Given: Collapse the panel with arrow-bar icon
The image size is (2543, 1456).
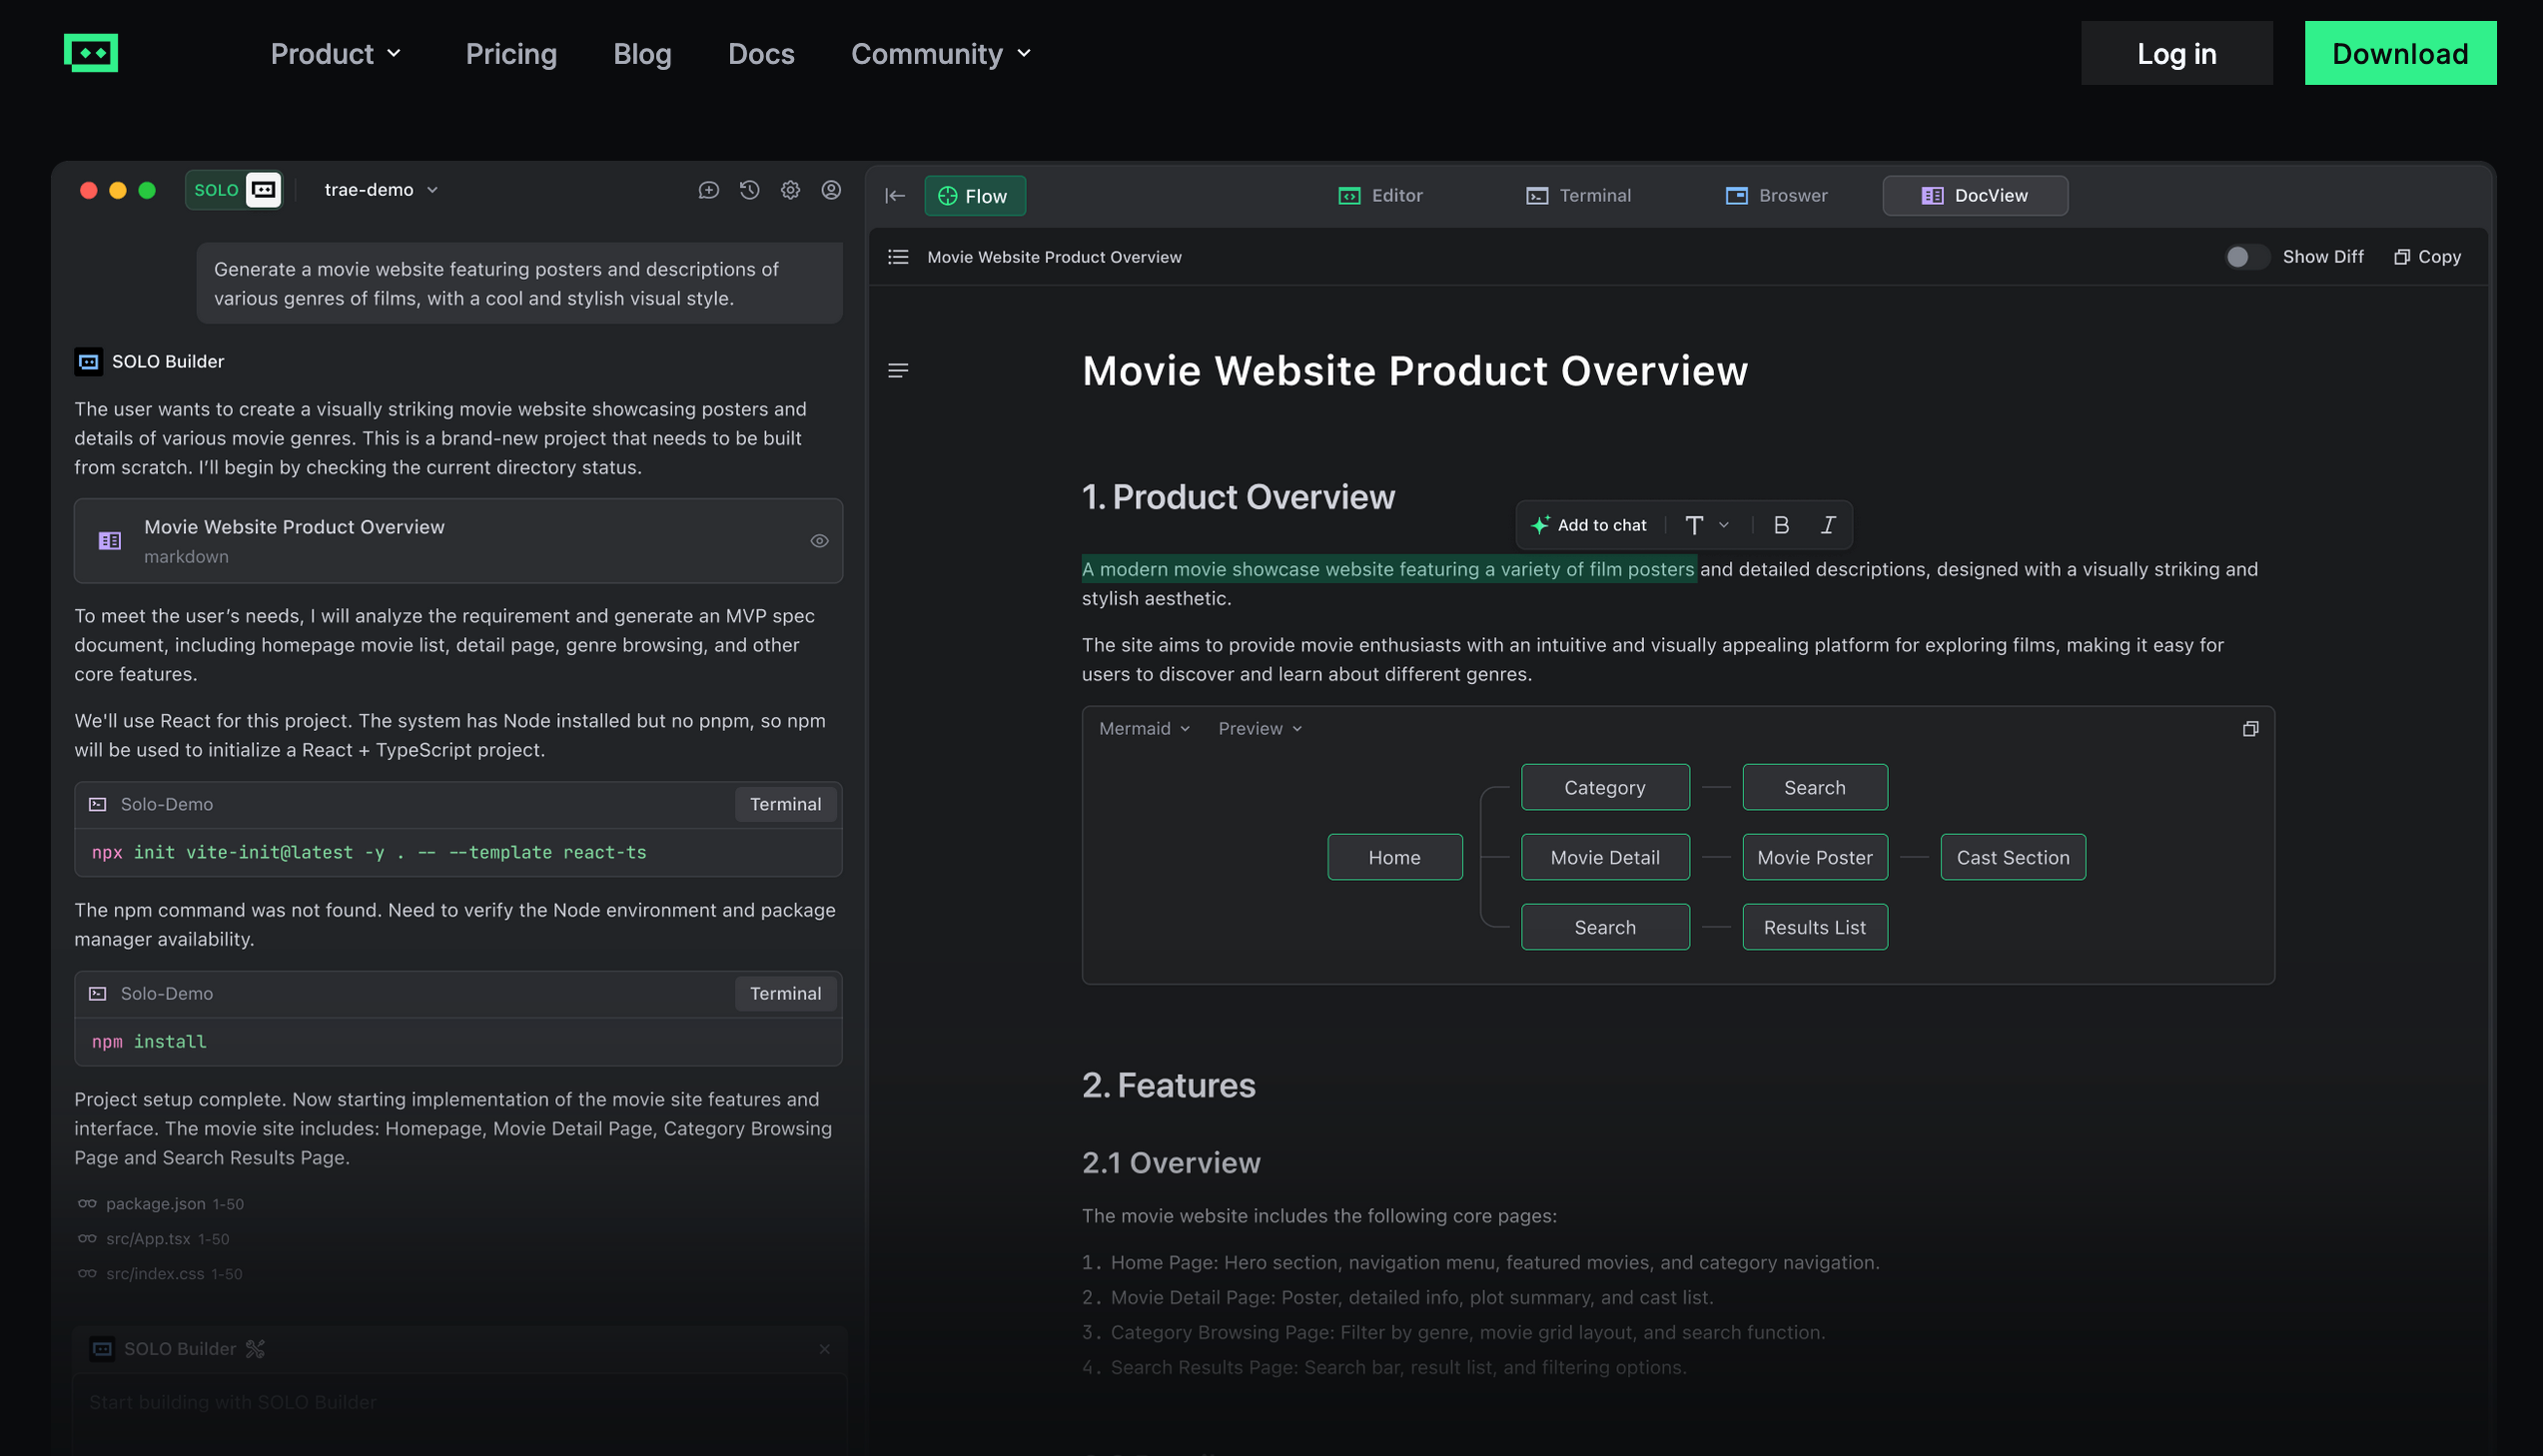Looking at the screenshot, I should click(x=895, y=196).
